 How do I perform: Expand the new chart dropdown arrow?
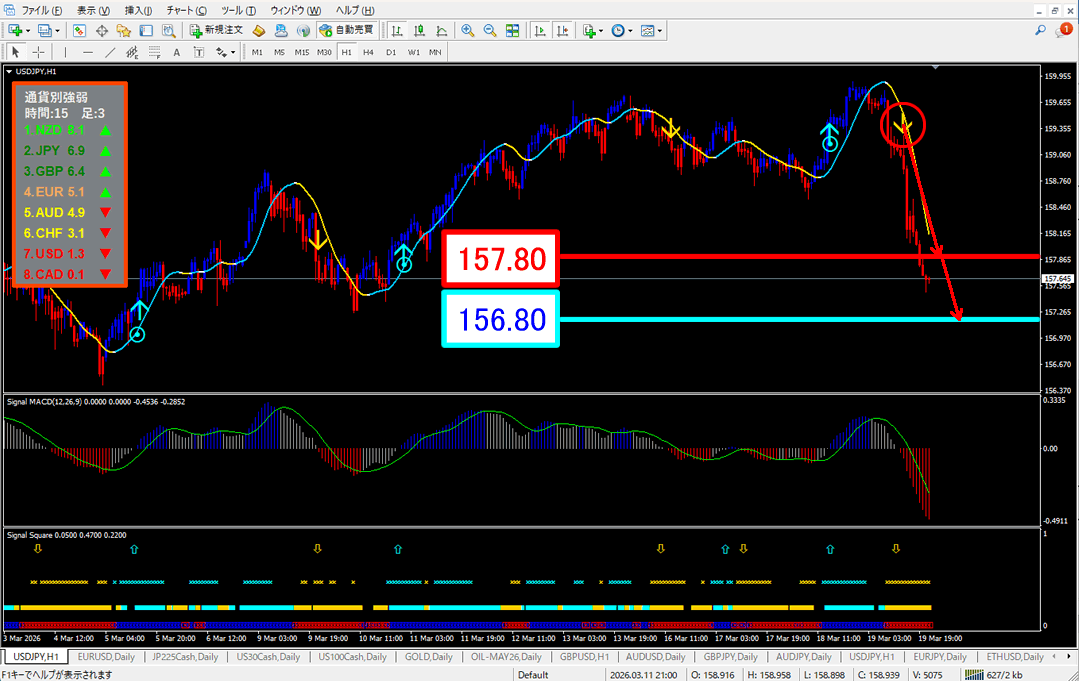click(x=27, y=31)
